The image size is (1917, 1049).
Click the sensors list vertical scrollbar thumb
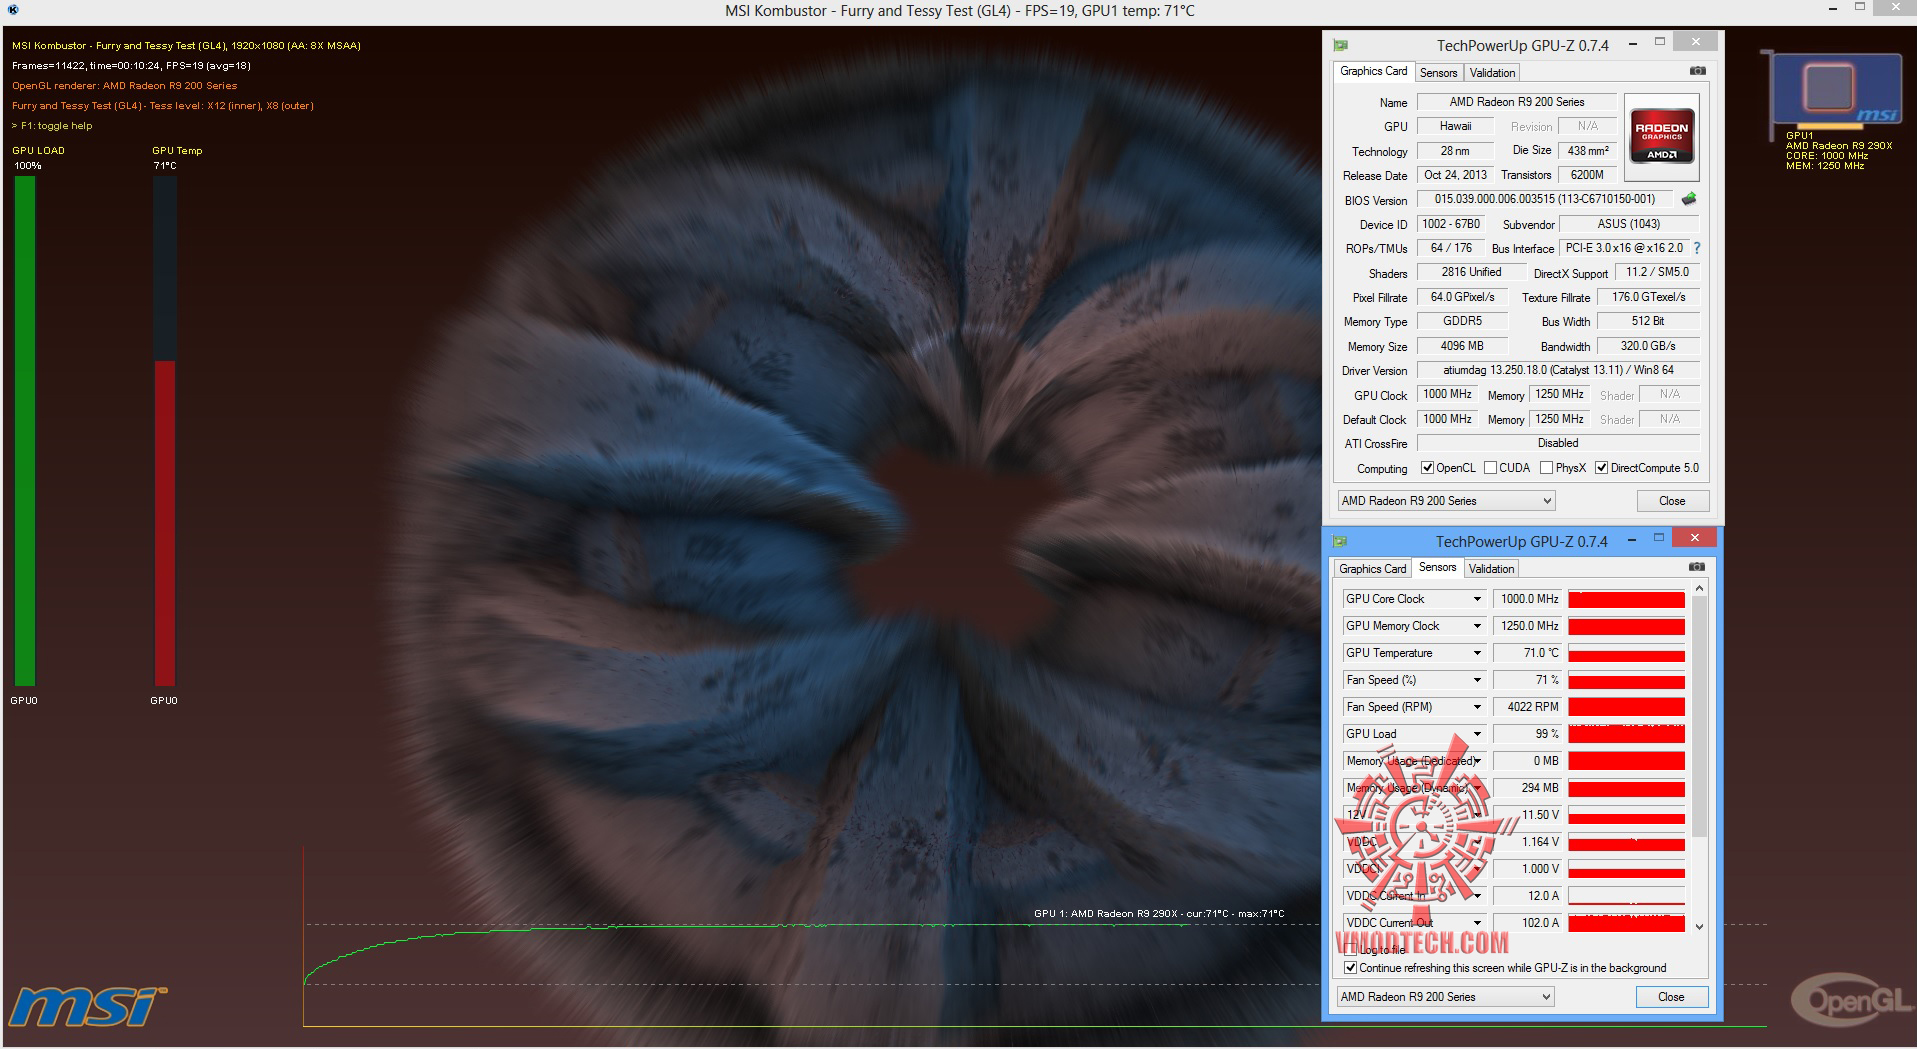1699,716
